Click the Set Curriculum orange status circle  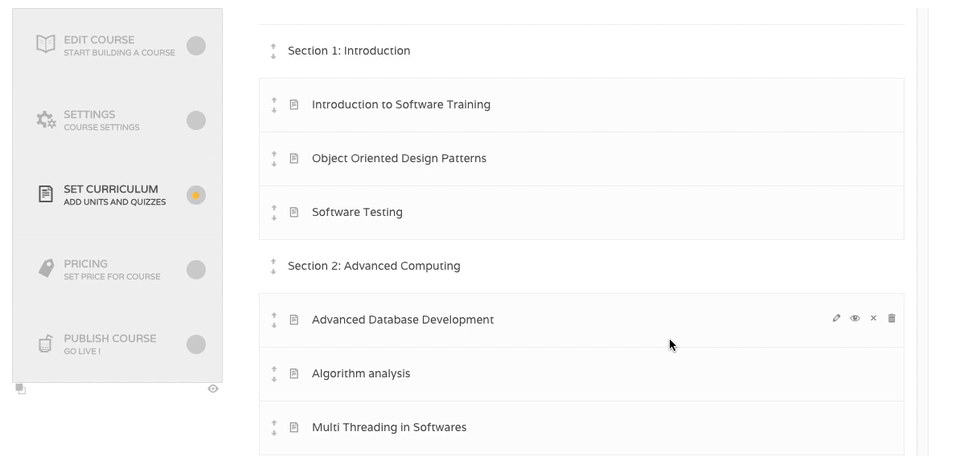196,195
